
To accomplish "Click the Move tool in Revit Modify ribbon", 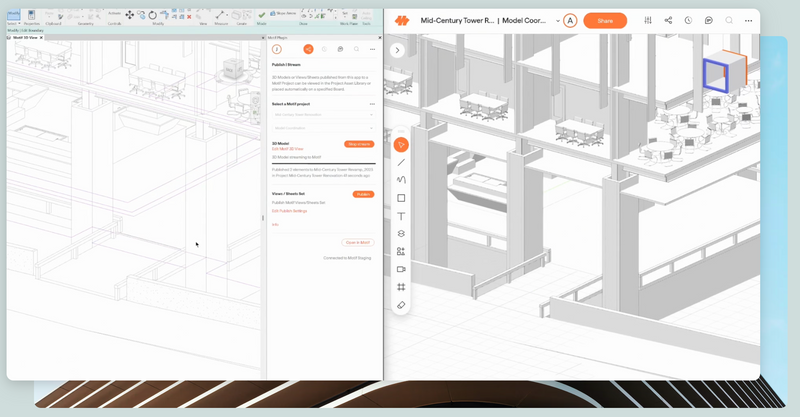I will coord(130,15).
